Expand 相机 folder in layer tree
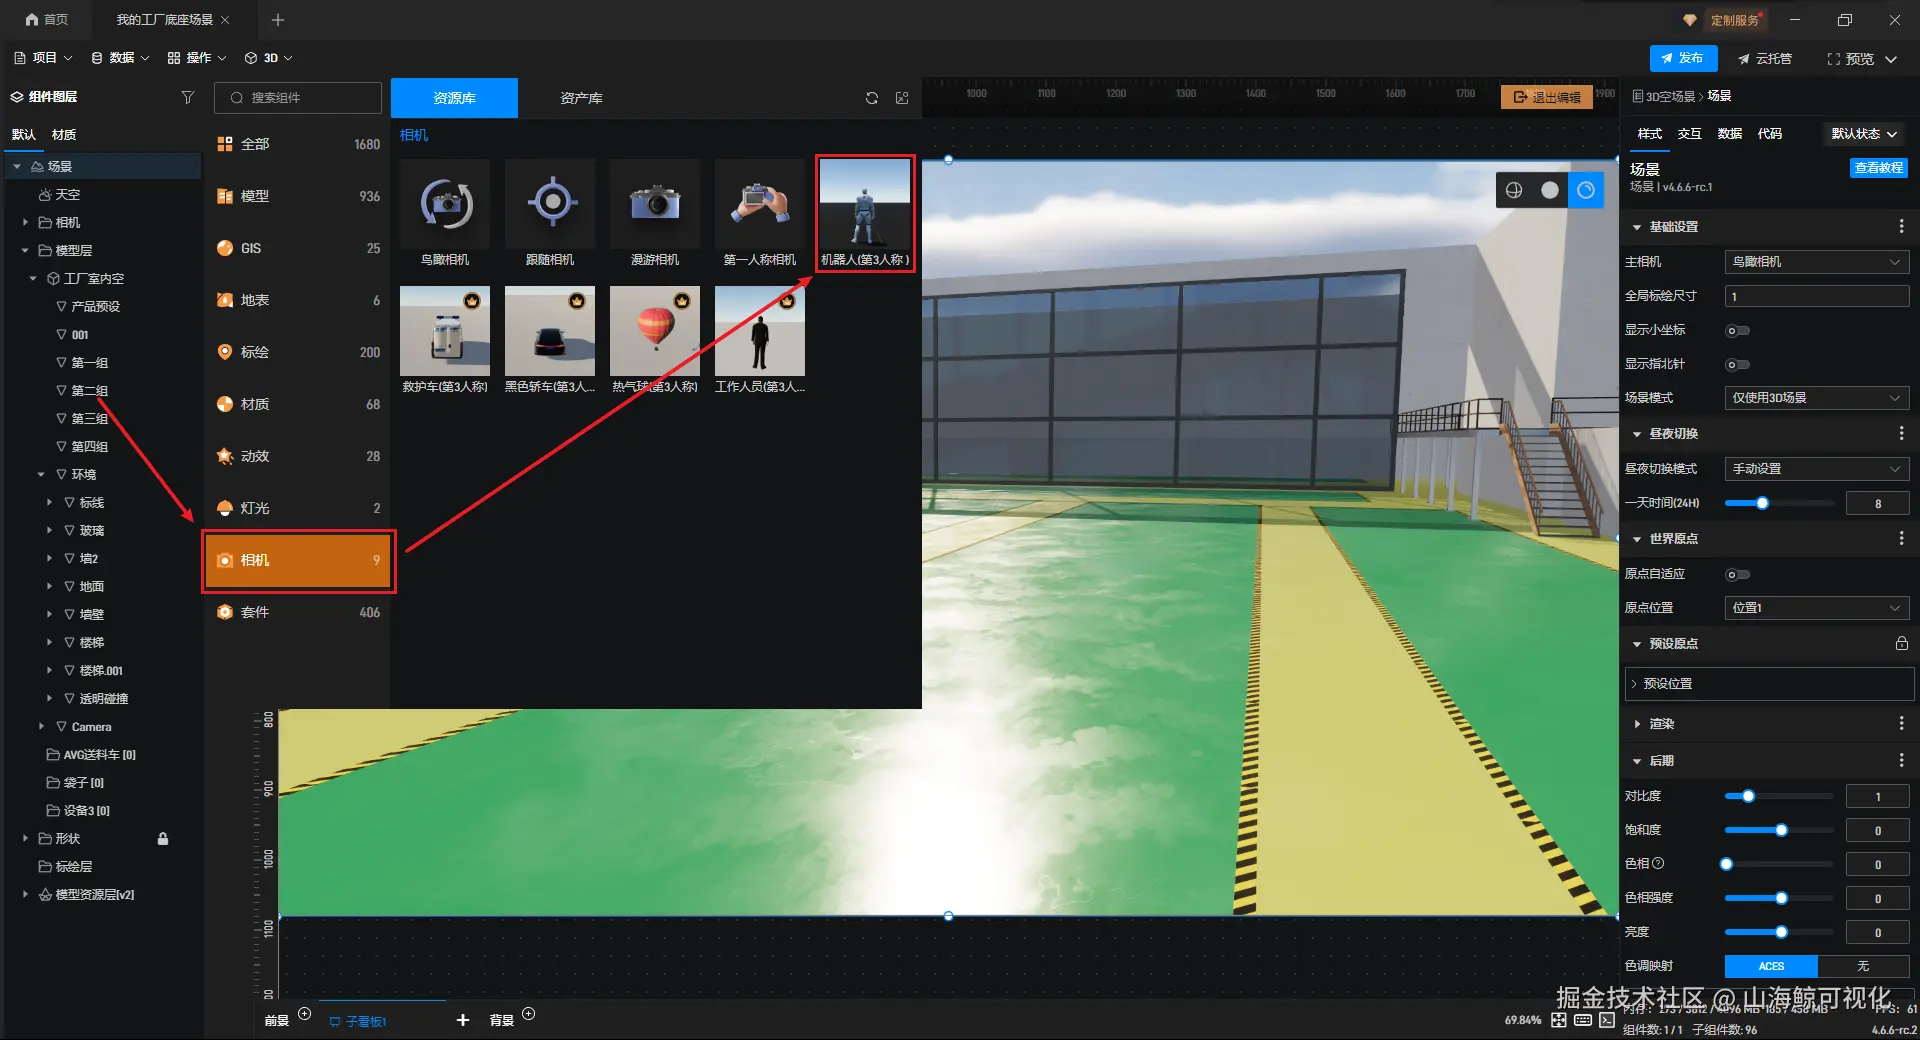The height and width of the screenshot is (1040, 1920). (x=25, y=223)
